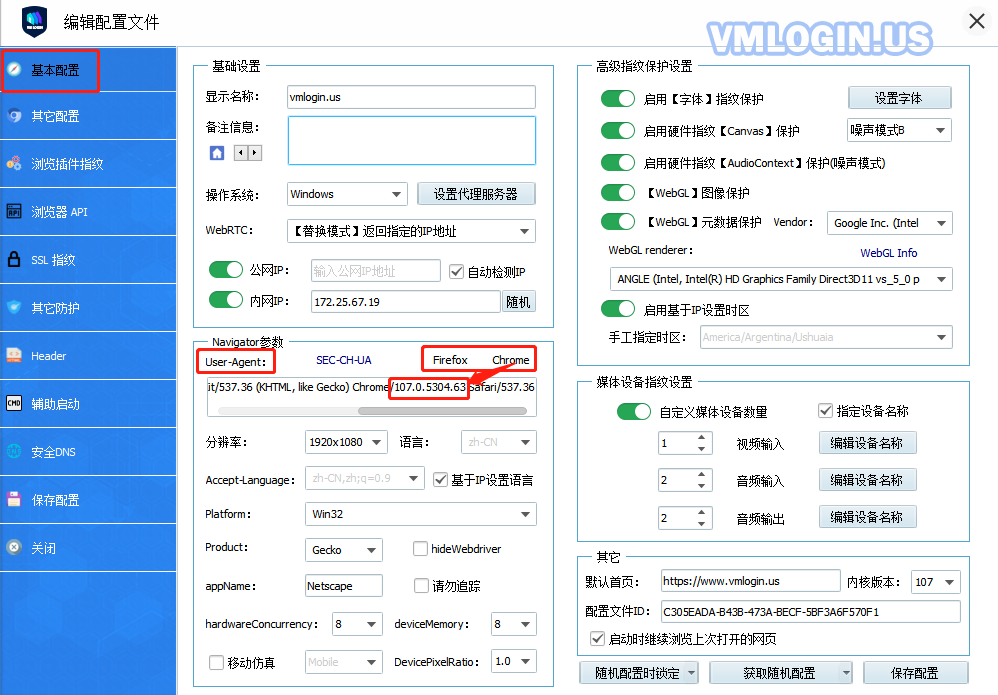Viewport: 998px width, 695px height.
Task: Click 随机 to randomize internal IP
Action: [x=518, y=302]
